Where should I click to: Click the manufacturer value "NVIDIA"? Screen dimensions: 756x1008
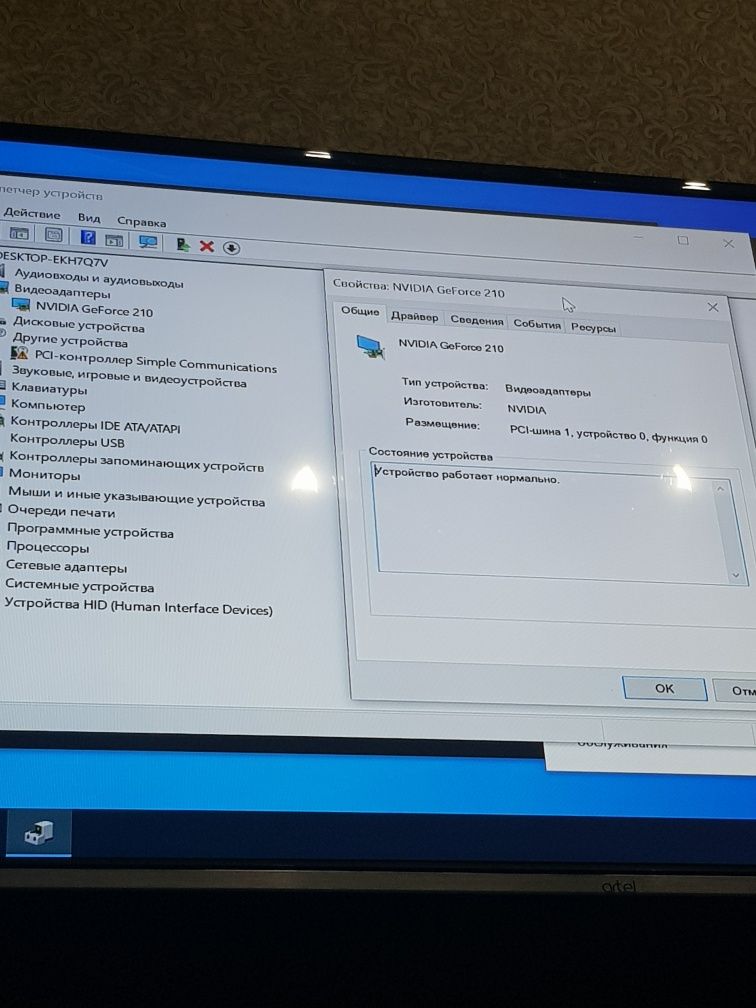coord(526,409)
